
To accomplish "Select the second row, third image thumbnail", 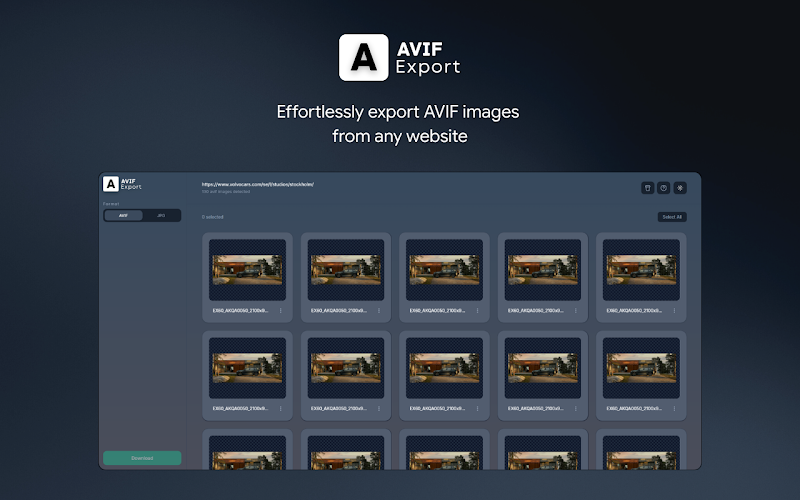I will [x=444, y=368].
